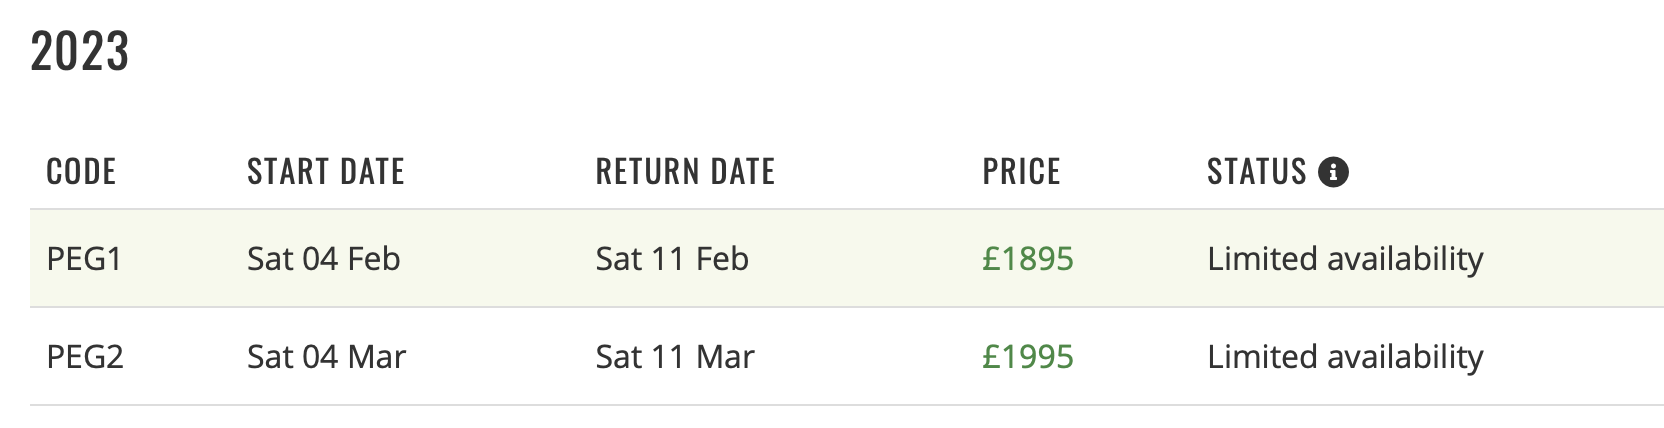1664x428 pixels.
Task: Click PEG1 Limited availability status
Action: tap(1345, 260)
